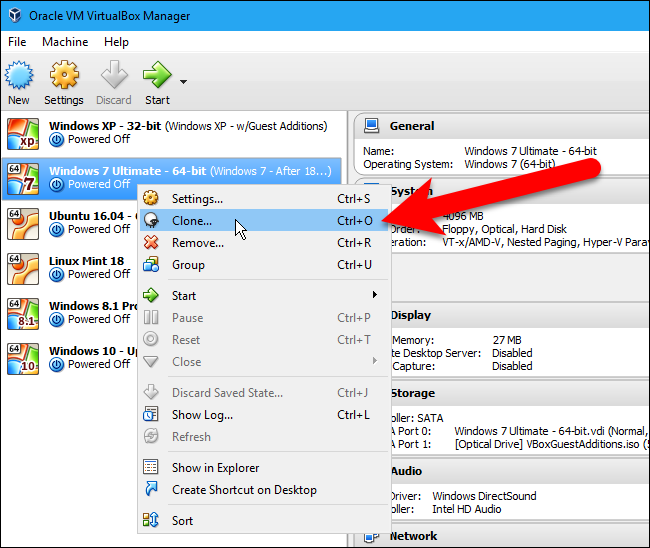Image resolution: width=650 pixels, height=548 pixels.
Task: Click the Network section icon
Action: [371, 537]
